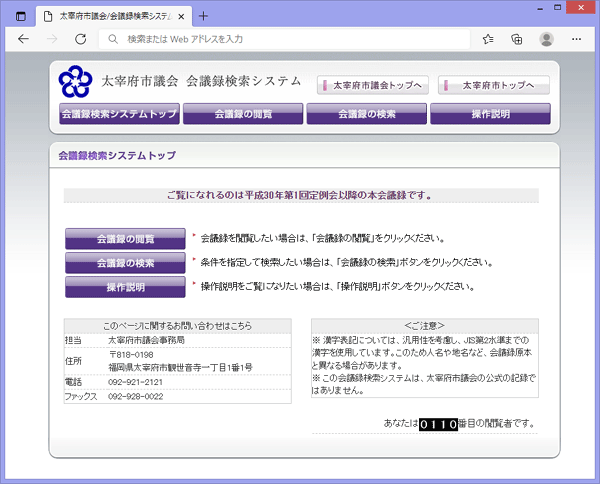Open the browser settings ellipsis menu
The width and height of the screenshot is (600, 484).
click(576, 39)
